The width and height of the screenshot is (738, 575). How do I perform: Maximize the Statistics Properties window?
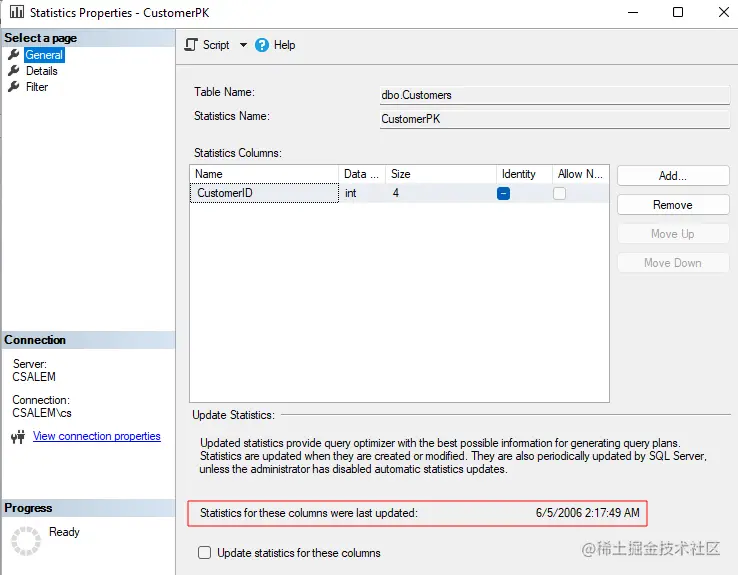pyautogui.click(x=678, y=12)
